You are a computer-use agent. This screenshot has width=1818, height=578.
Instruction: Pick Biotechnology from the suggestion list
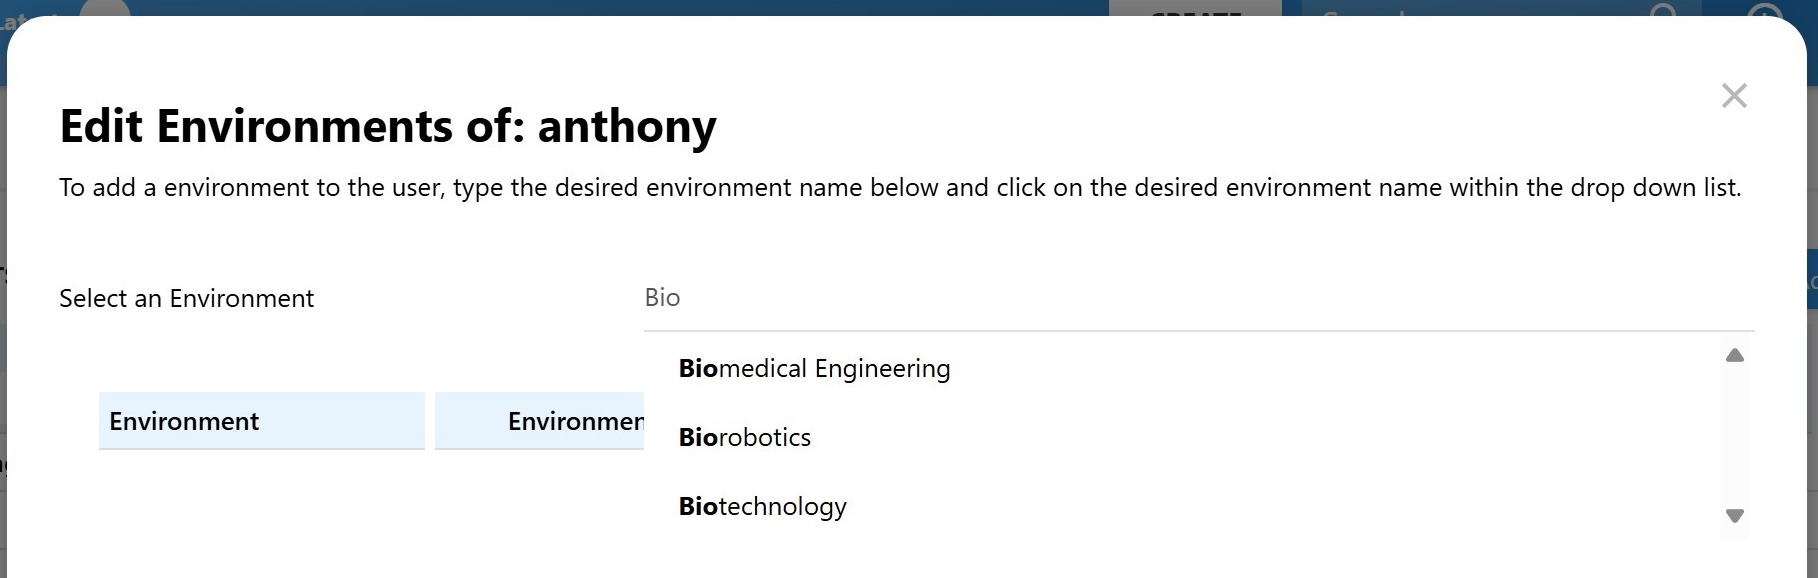click(x=763, y=507)
